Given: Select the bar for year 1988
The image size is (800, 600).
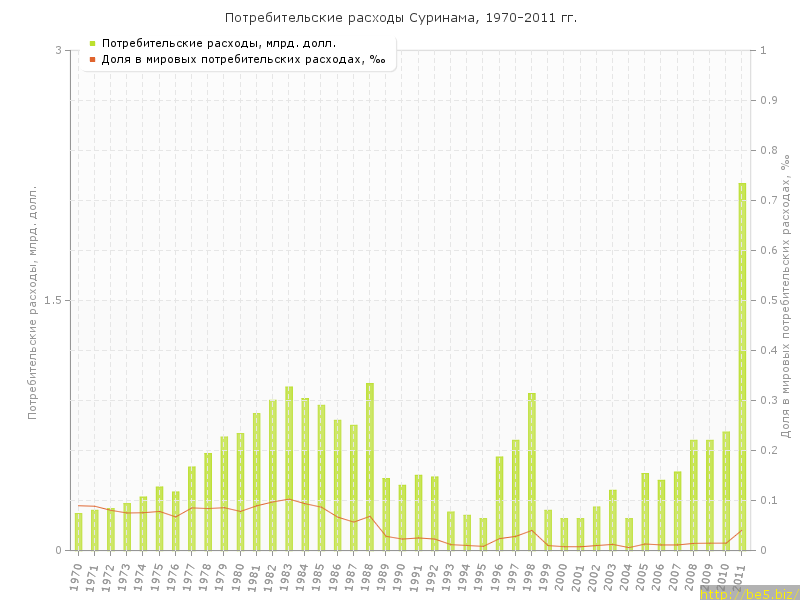Looking at the screenshot, I should click(370, 466).
